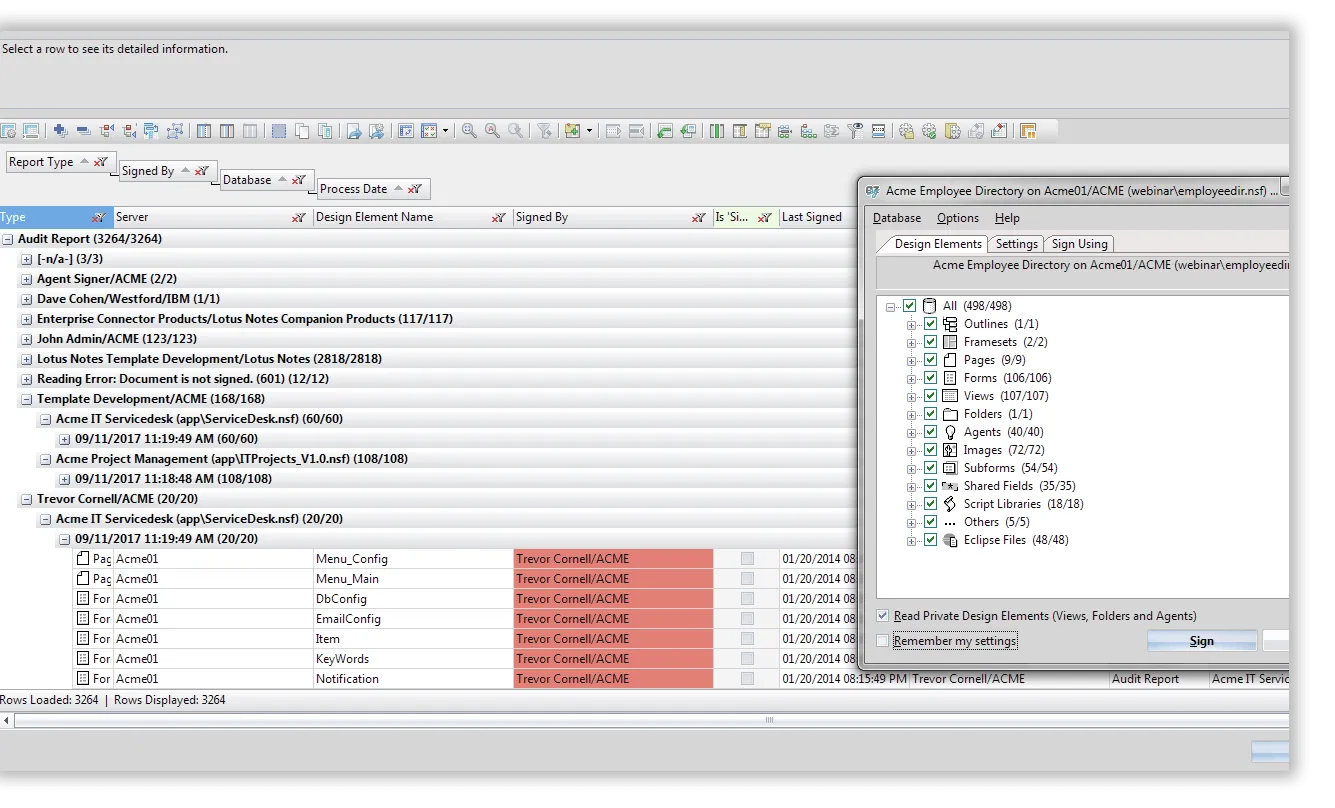This screenshot has height=808, width=1335.
Task: Click the Script Libraries scroll icon
Action: (950, 504)
